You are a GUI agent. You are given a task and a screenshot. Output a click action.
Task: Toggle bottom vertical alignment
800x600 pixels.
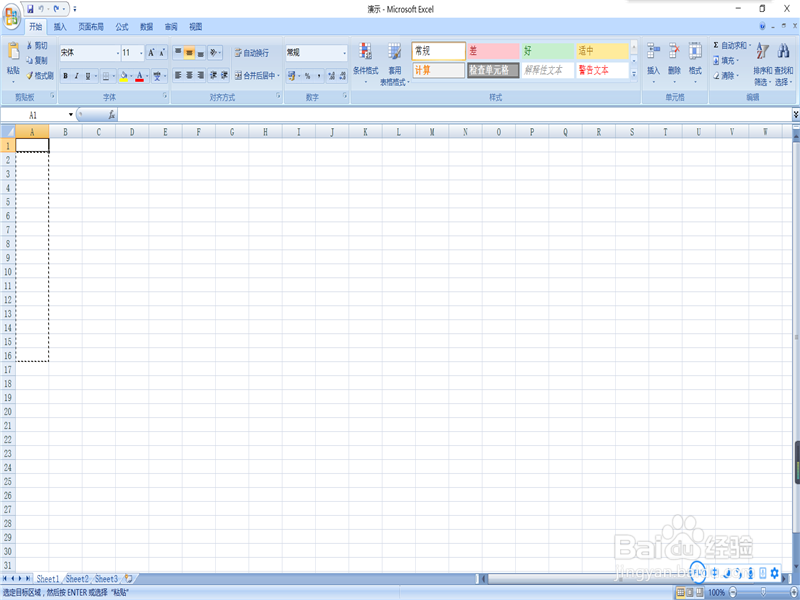tap(201, 52)
